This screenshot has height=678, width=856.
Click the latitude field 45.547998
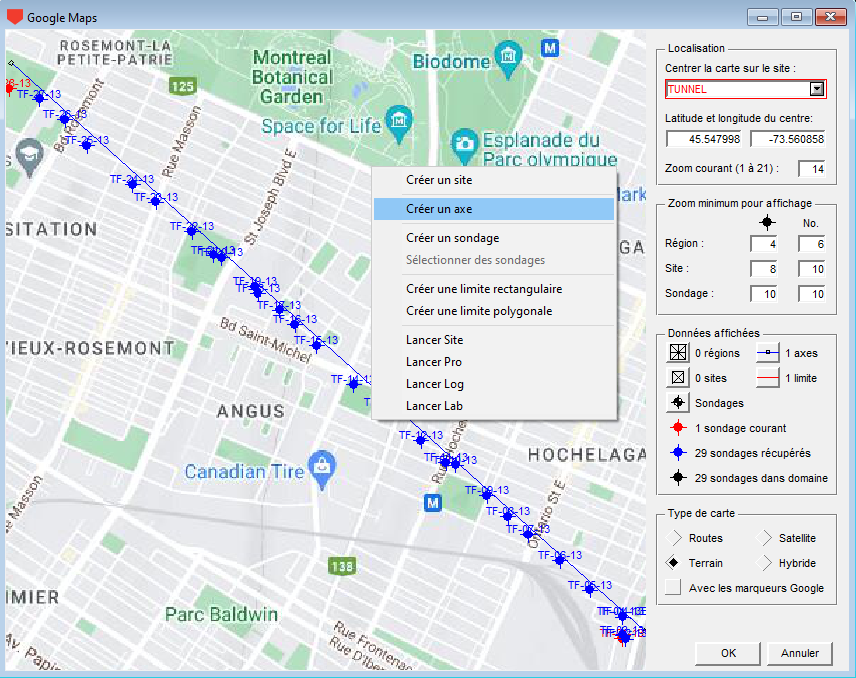(x=704, y=139)
